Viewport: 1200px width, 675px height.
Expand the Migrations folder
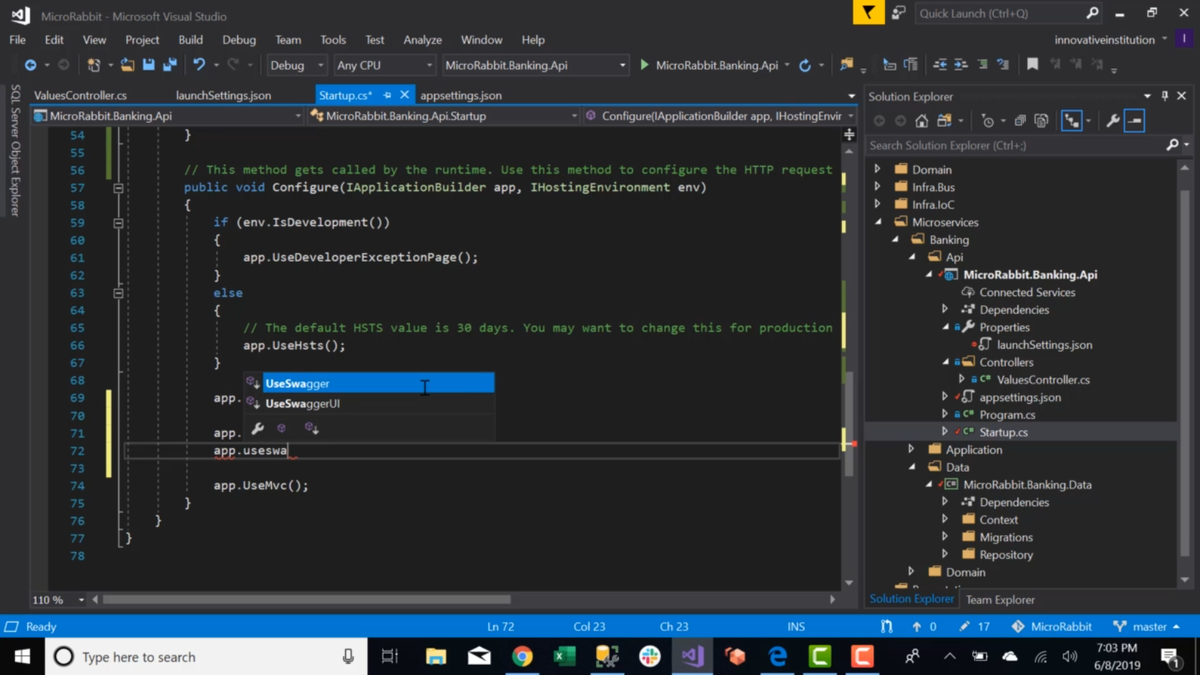(945, 537)
